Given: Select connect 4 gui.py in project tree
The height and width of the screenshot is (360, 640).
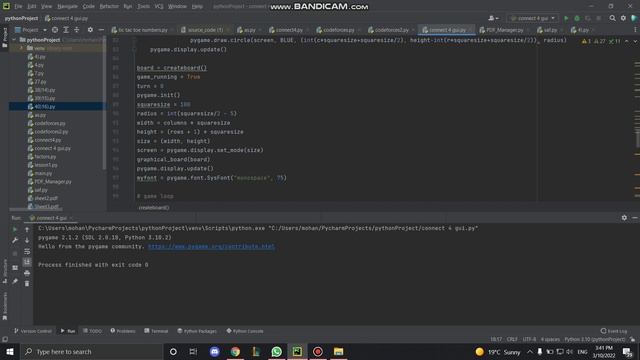Looking at the screenshot, I should [53, 149].
